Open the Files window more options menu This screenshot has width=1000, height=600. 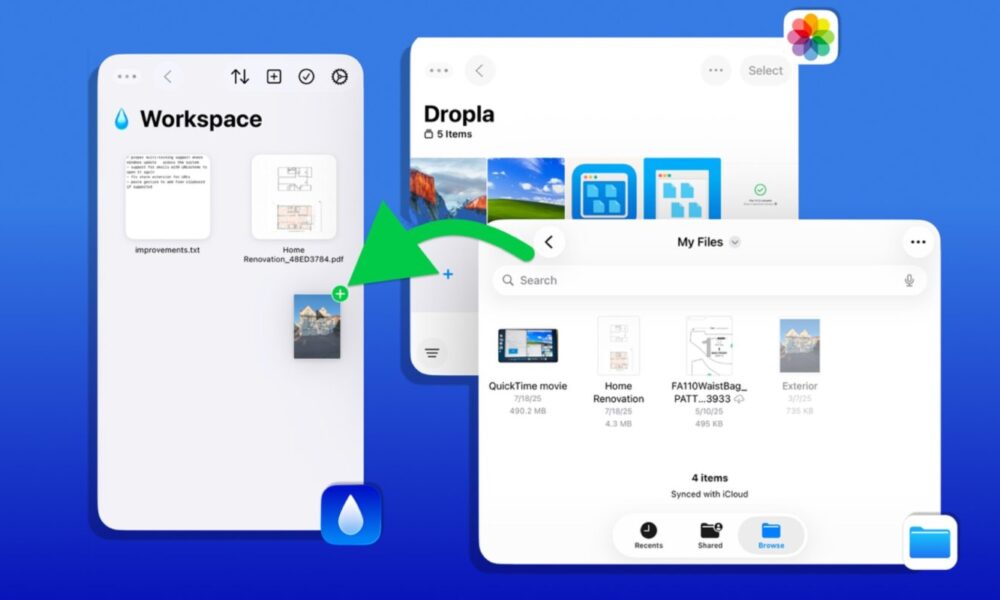[x=917, y=242]
